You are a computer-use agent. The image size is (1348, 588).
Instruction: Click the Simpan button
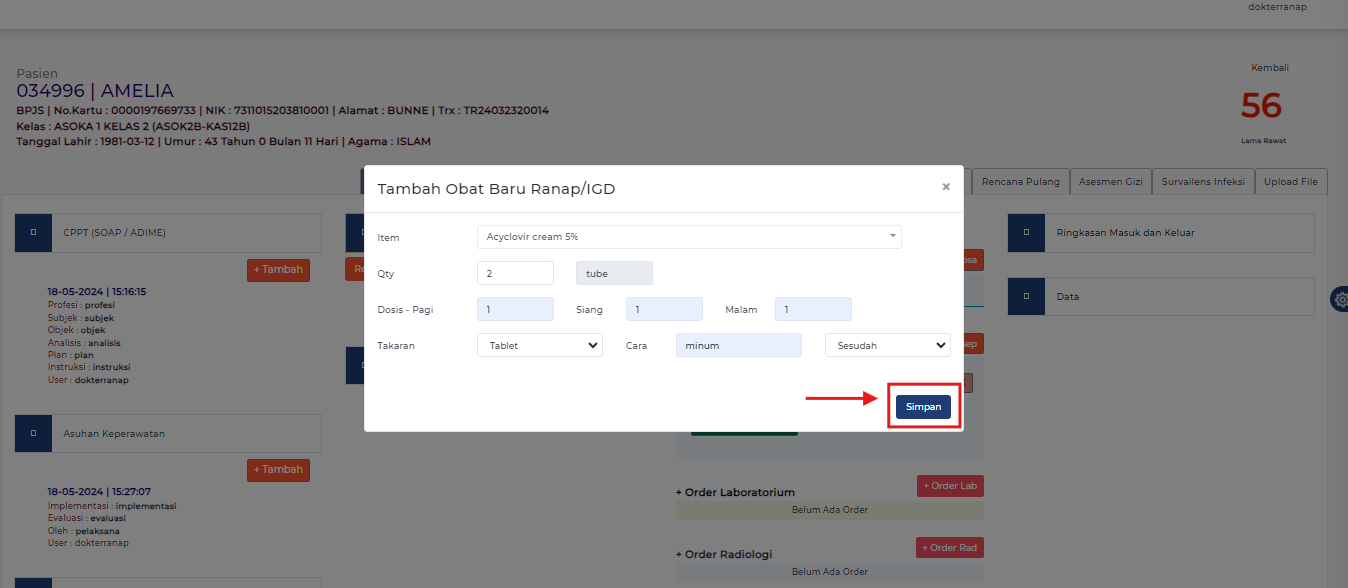pyautogui.click(x=922, y=407)
